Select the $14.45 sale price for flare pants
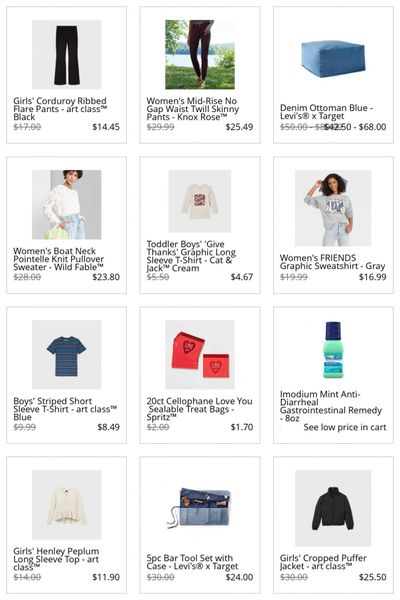 106,127
